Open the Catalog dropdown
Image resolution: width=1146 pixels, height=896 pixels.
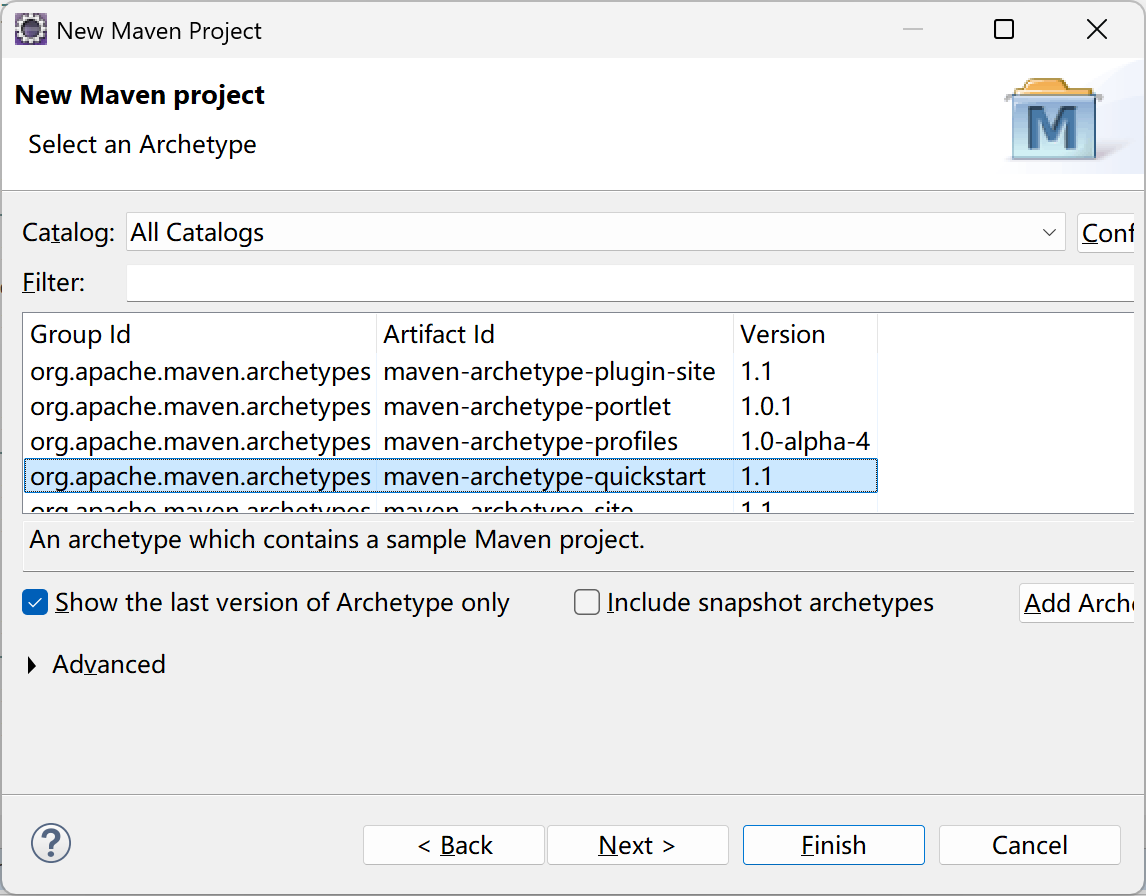pos(595,232)
